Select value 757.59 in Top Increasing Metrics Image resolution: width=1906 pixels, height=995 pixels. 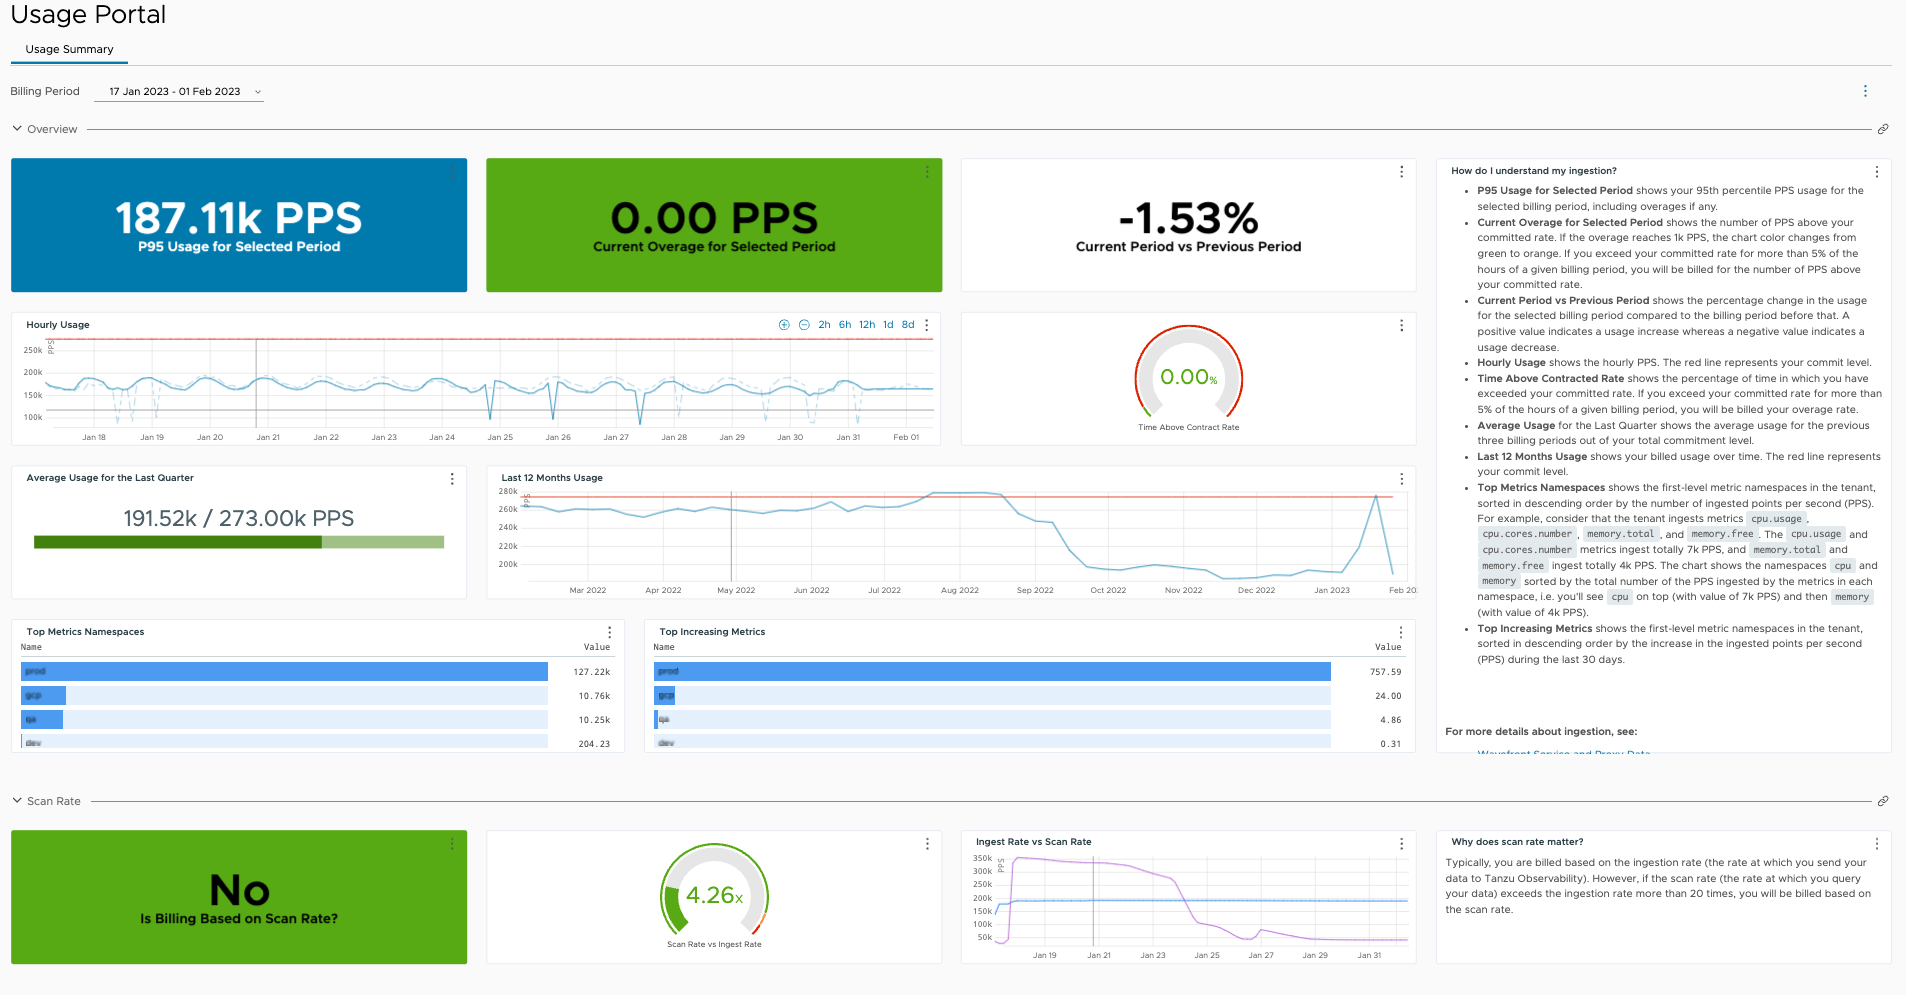click(x=1386, y=672)
